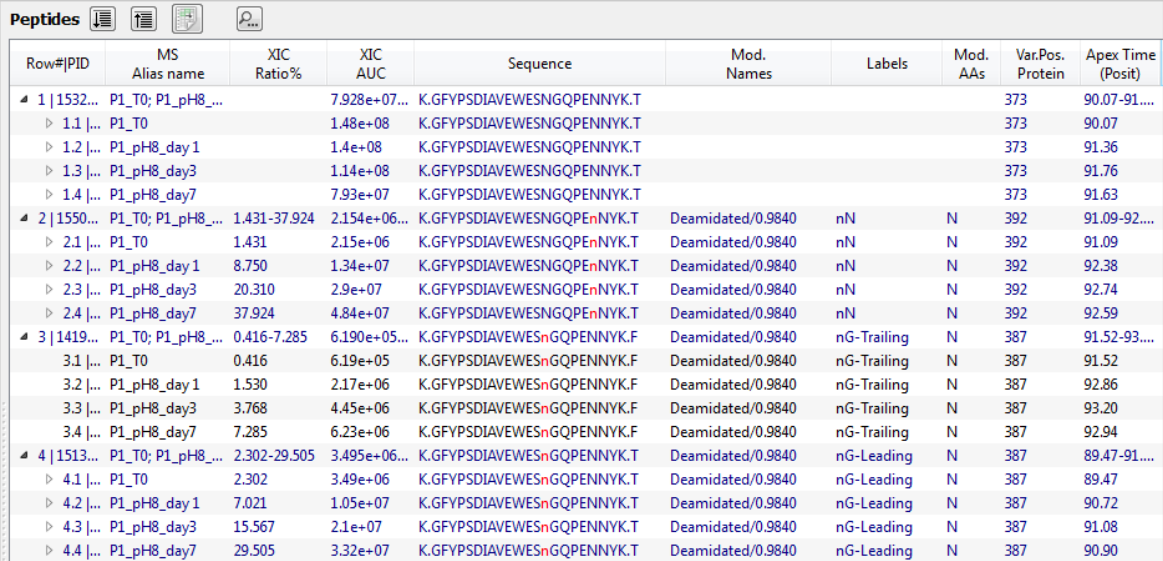Image resolution: width=1163 pixels, height=561 pixels.
Task: Select sequence cell in row 1.3
Action: tap(530, 171)
